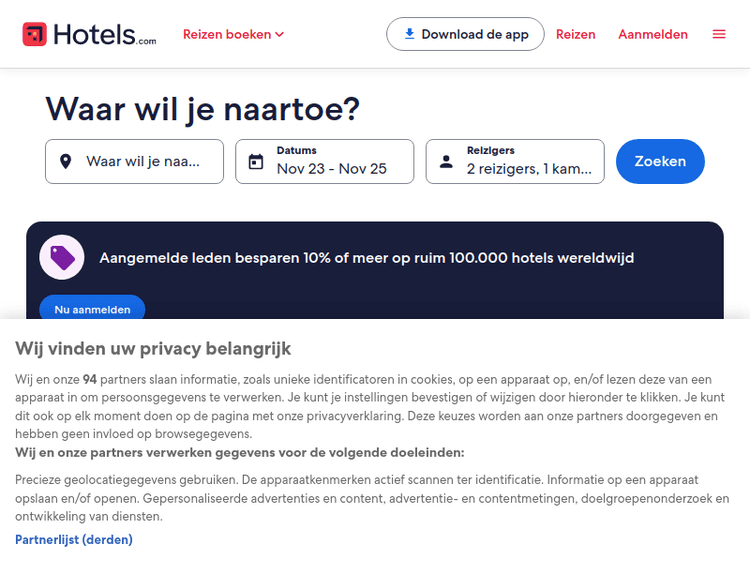Viewport: 750px width, 563px height.
Task: Click the location pin icon
Action: point(66,161)
